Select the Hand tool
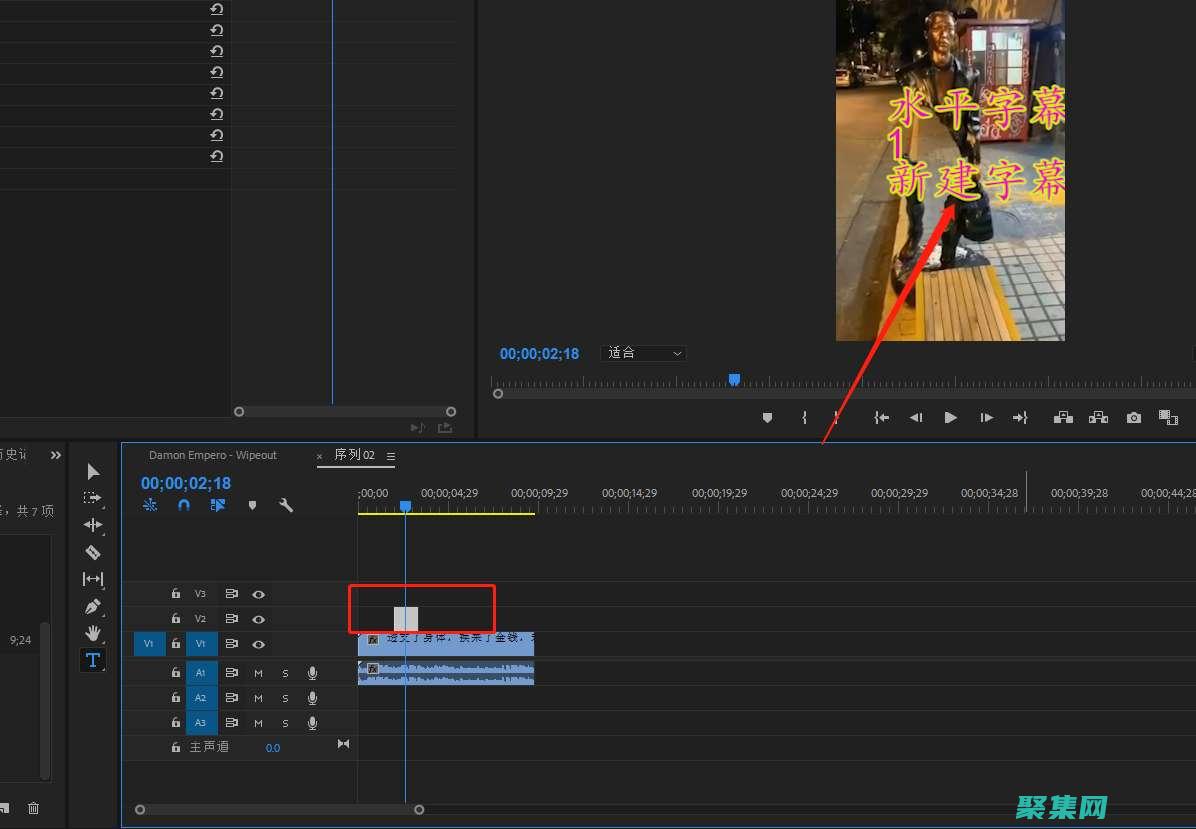Image resolution: width=1196 pixels, height=829 pixels. coord(93,633)
